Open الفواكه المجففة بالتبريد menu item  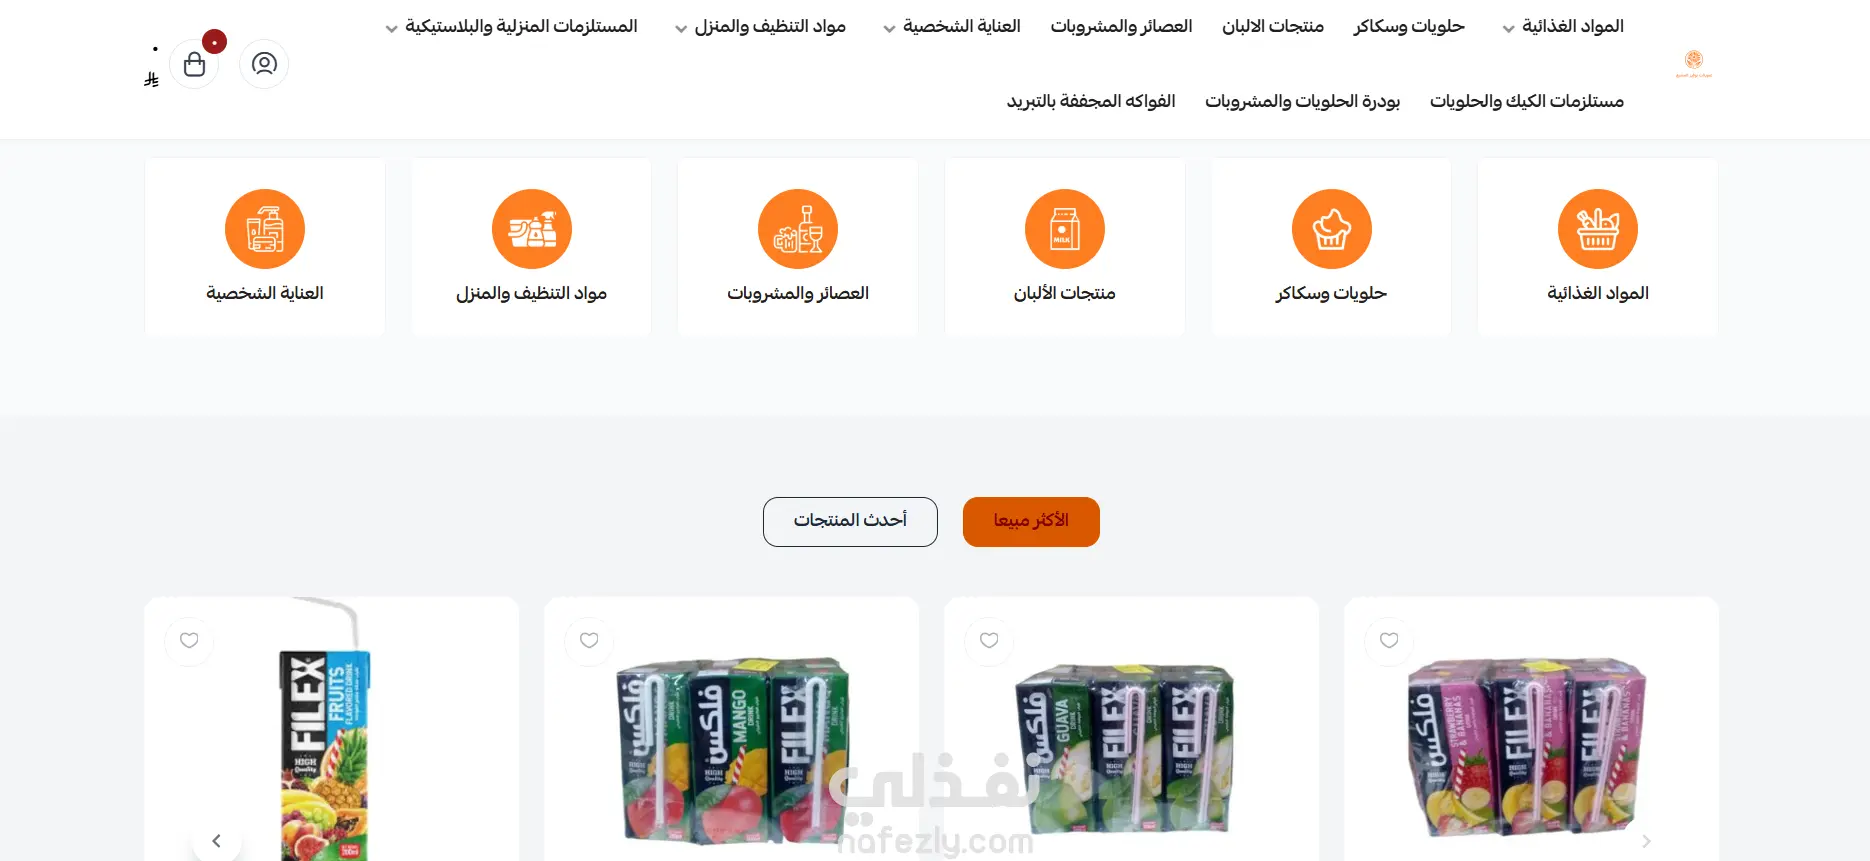coord(1091,101)
